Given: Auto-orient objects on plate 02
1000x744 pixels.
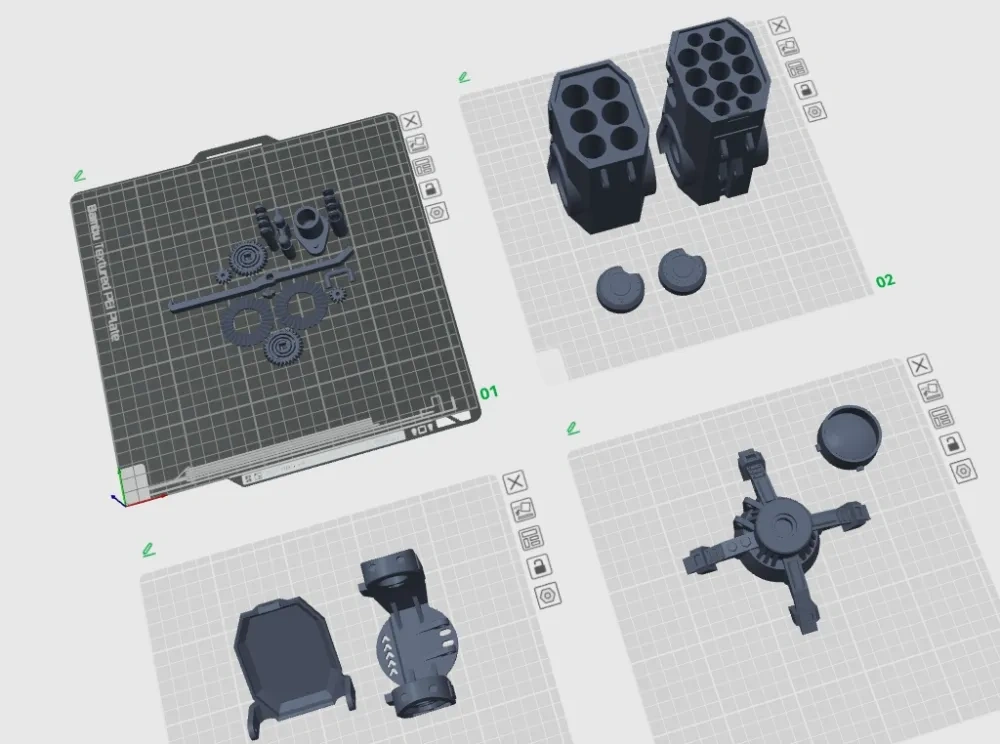Looking at the screenshot, I should (788, 47).
